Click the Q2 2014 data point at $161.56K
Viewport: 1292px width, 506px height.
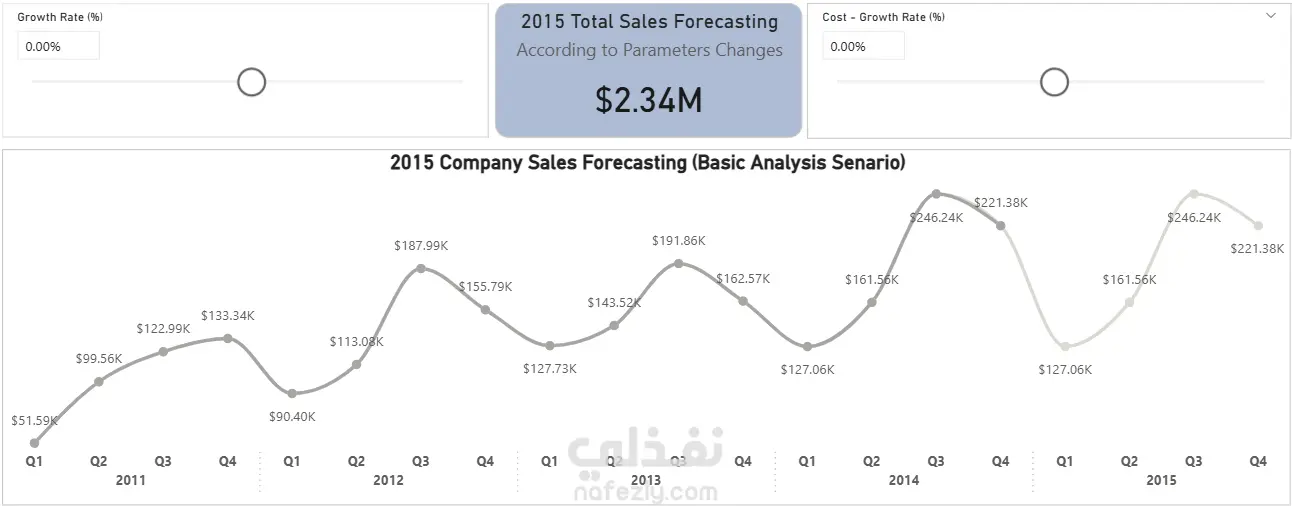pyautogui.click(x=872, y=301)
